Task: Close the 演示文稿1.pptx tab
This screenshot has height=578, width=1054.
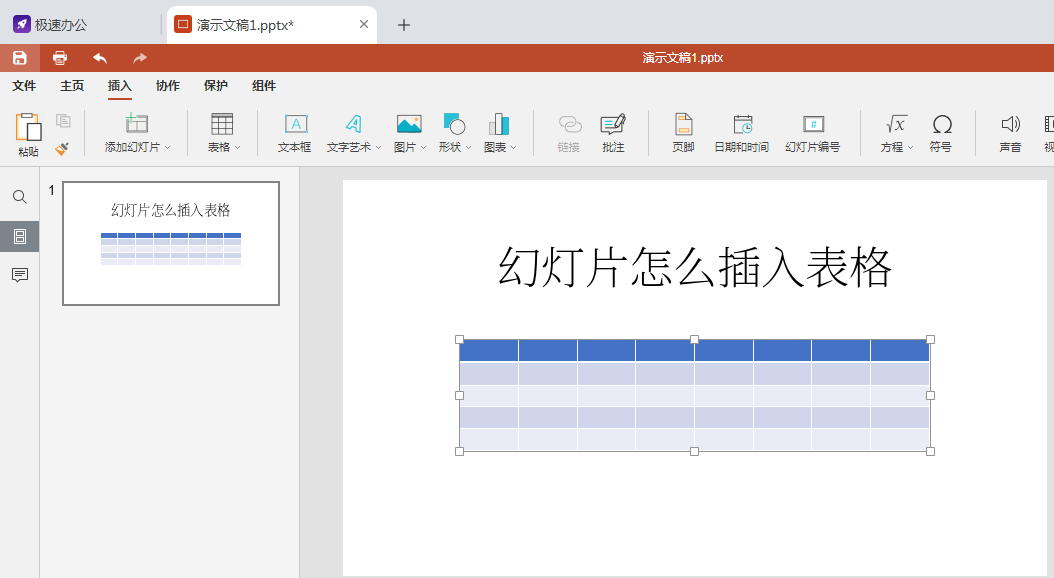Action: coord(364,24)
